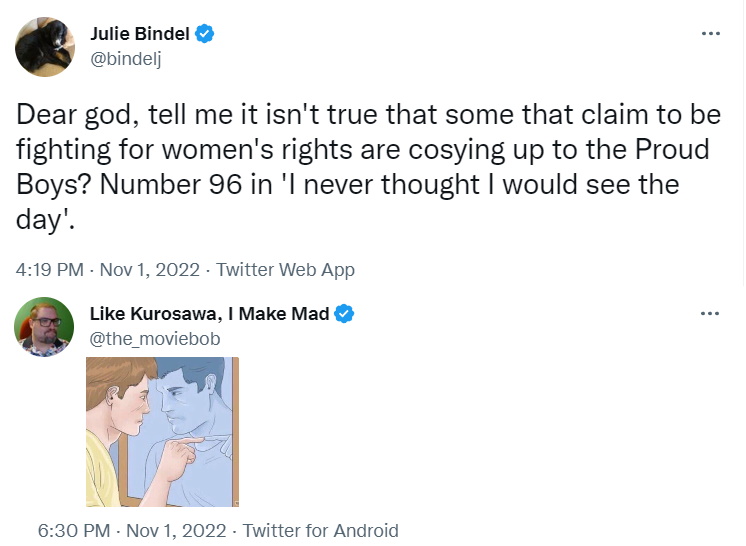Click the Nov 1, 2022 date under Julie's tweet
Screen dimensions: 746x546
[152, 270]
